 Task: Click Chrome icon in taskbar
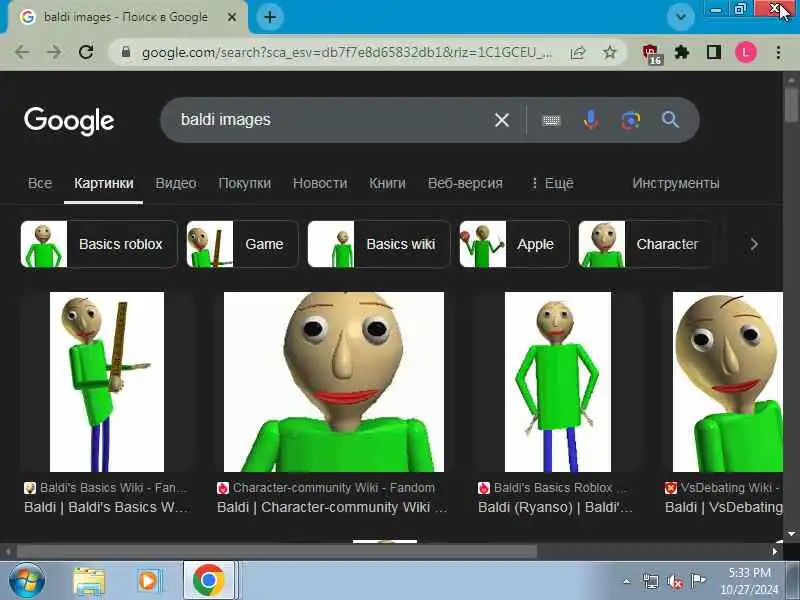tap(209, 581)
